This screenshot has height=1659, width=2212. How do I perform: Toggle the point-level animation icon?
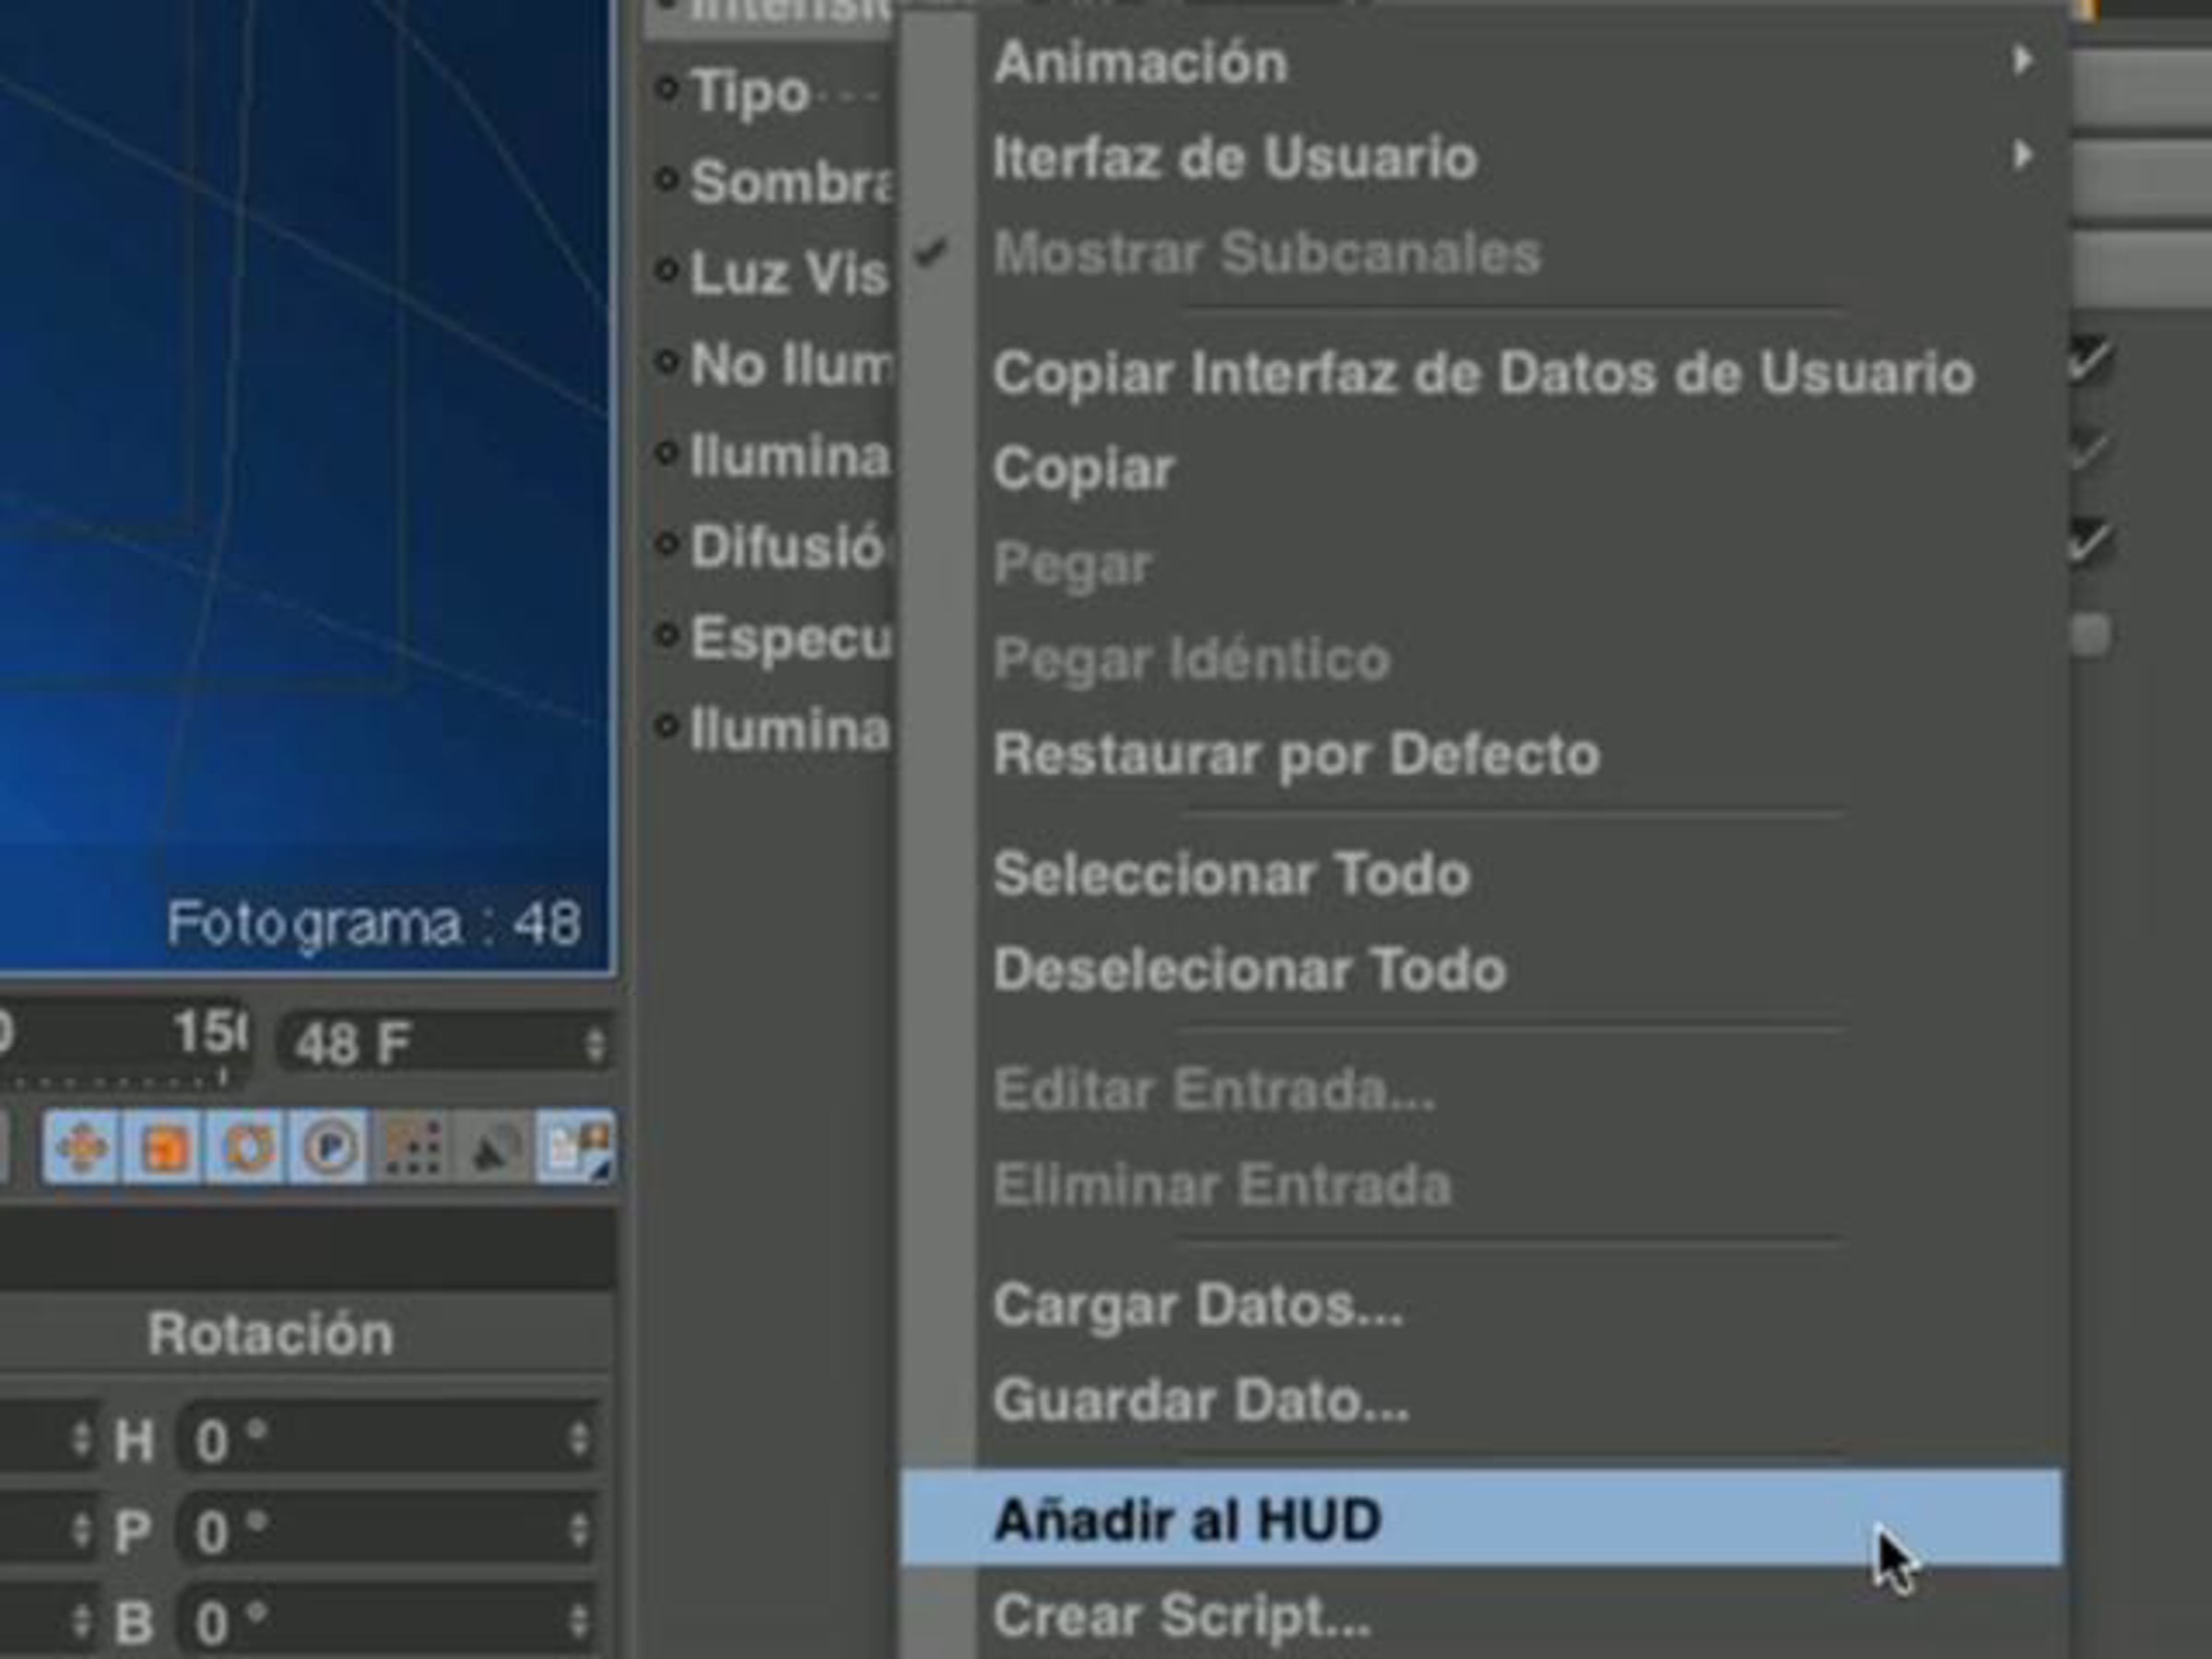[x=413, y=1146]
